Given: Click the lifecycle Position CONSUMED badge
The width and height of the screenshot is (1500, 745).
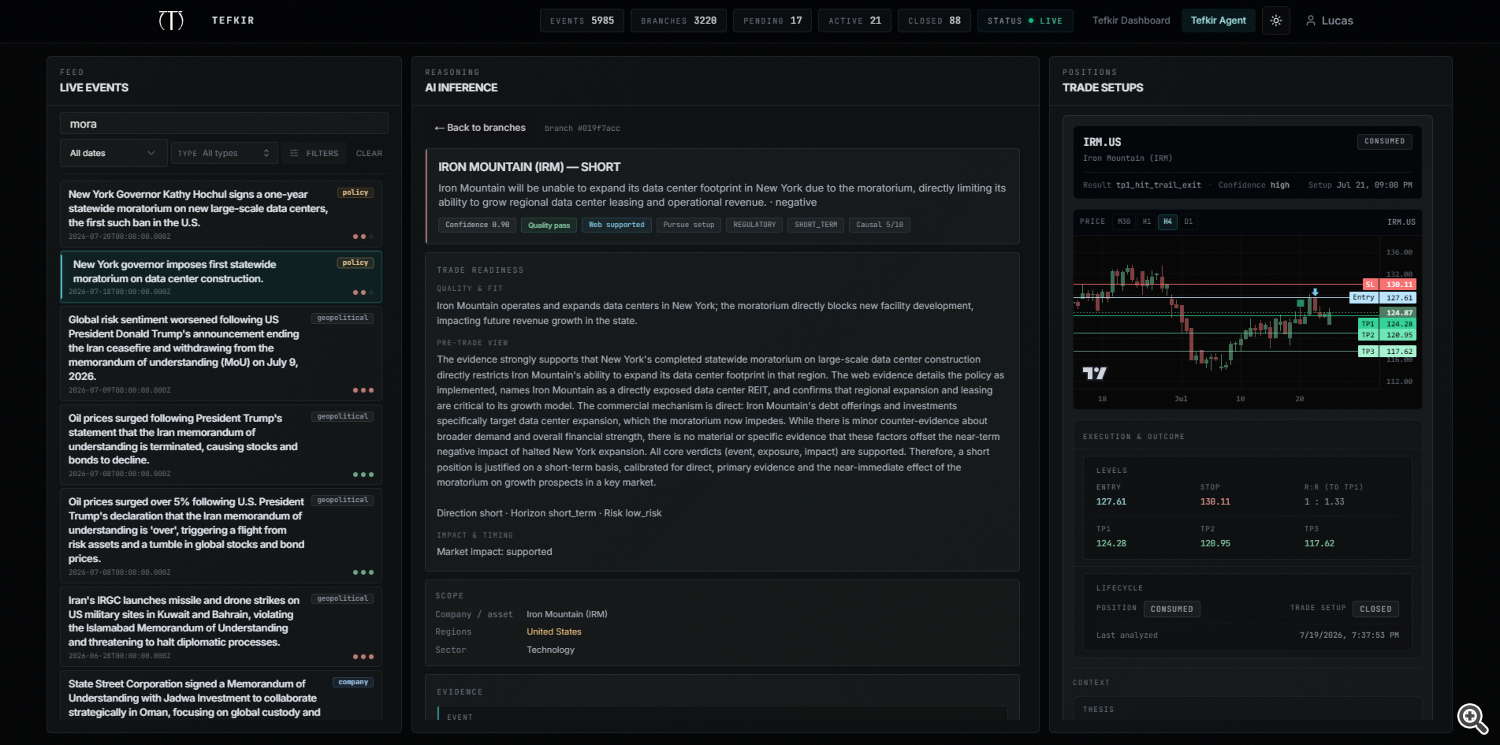Looking at the screenshot, I should tap(1172, 608).
